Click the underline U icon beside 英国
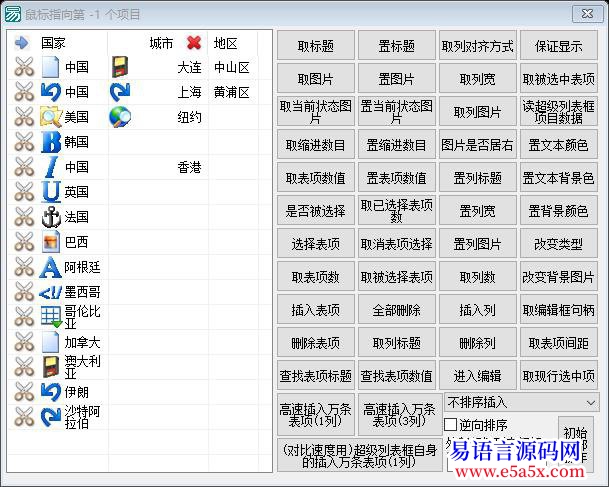The image size is (609, 487). click(51, 192)
